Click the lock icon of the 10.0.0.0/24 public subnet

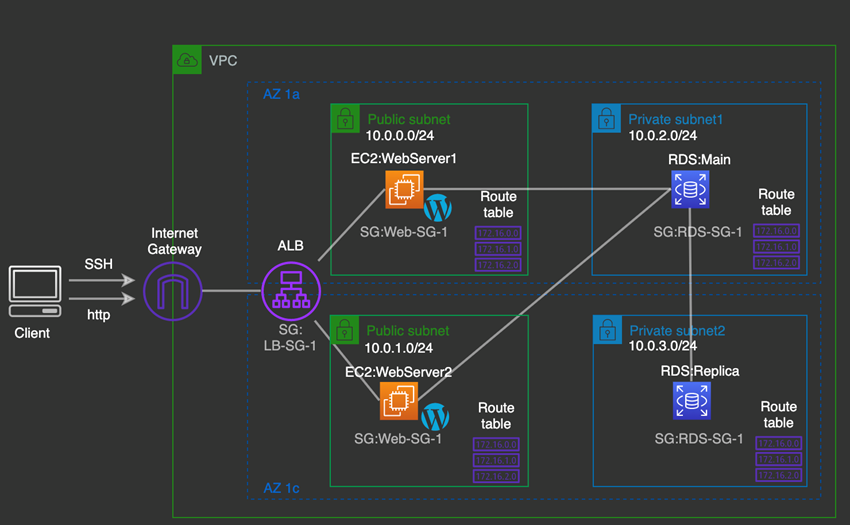[344, 119]
